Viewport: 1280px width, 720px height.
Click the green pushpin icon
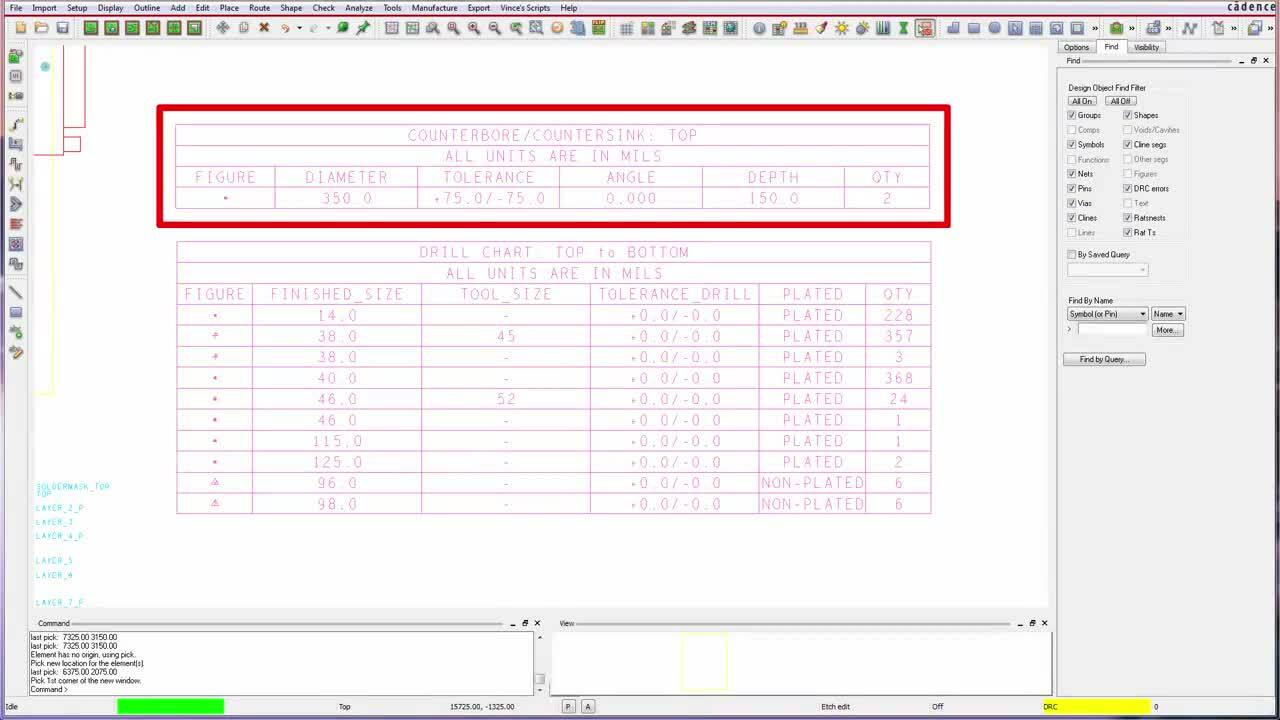pos(363,28)
